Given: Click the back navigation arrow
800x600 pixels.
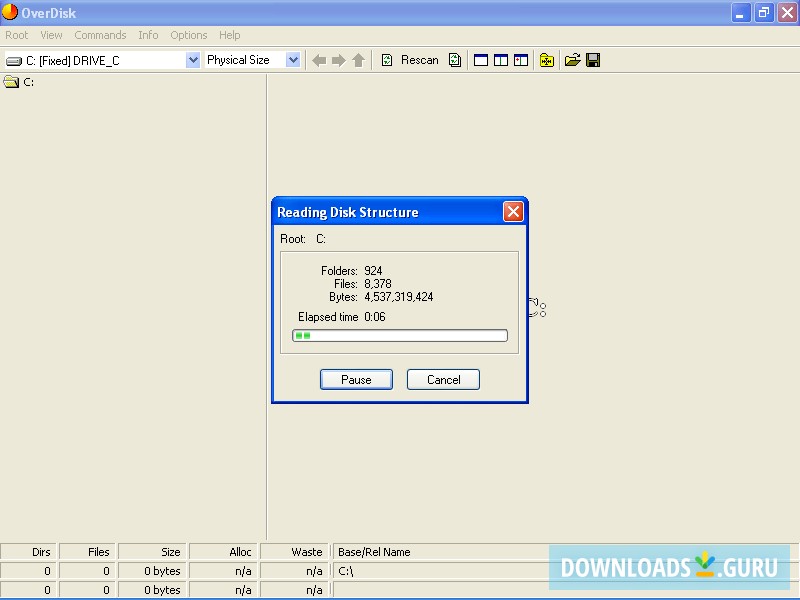Looking at the screenshot, I should click(318, 60).
